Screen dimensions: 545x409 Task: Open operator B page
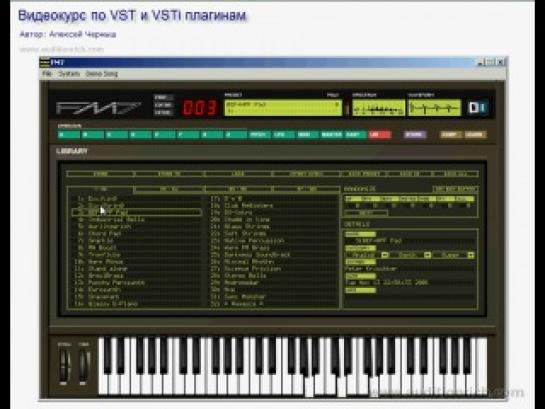[92, 135]
